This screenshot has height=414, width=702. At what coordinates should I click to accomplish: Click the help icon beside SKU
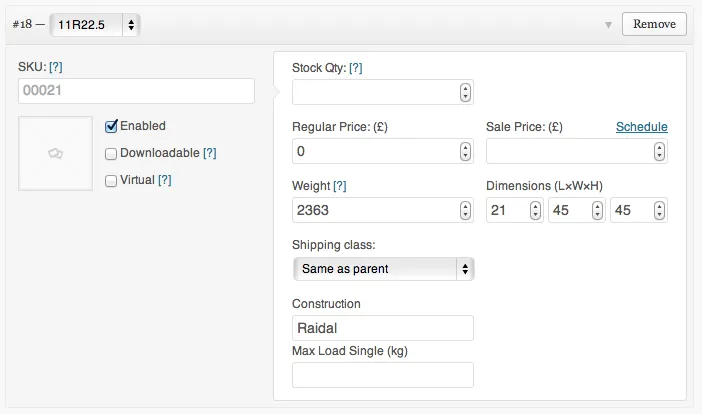pos(56,68)
